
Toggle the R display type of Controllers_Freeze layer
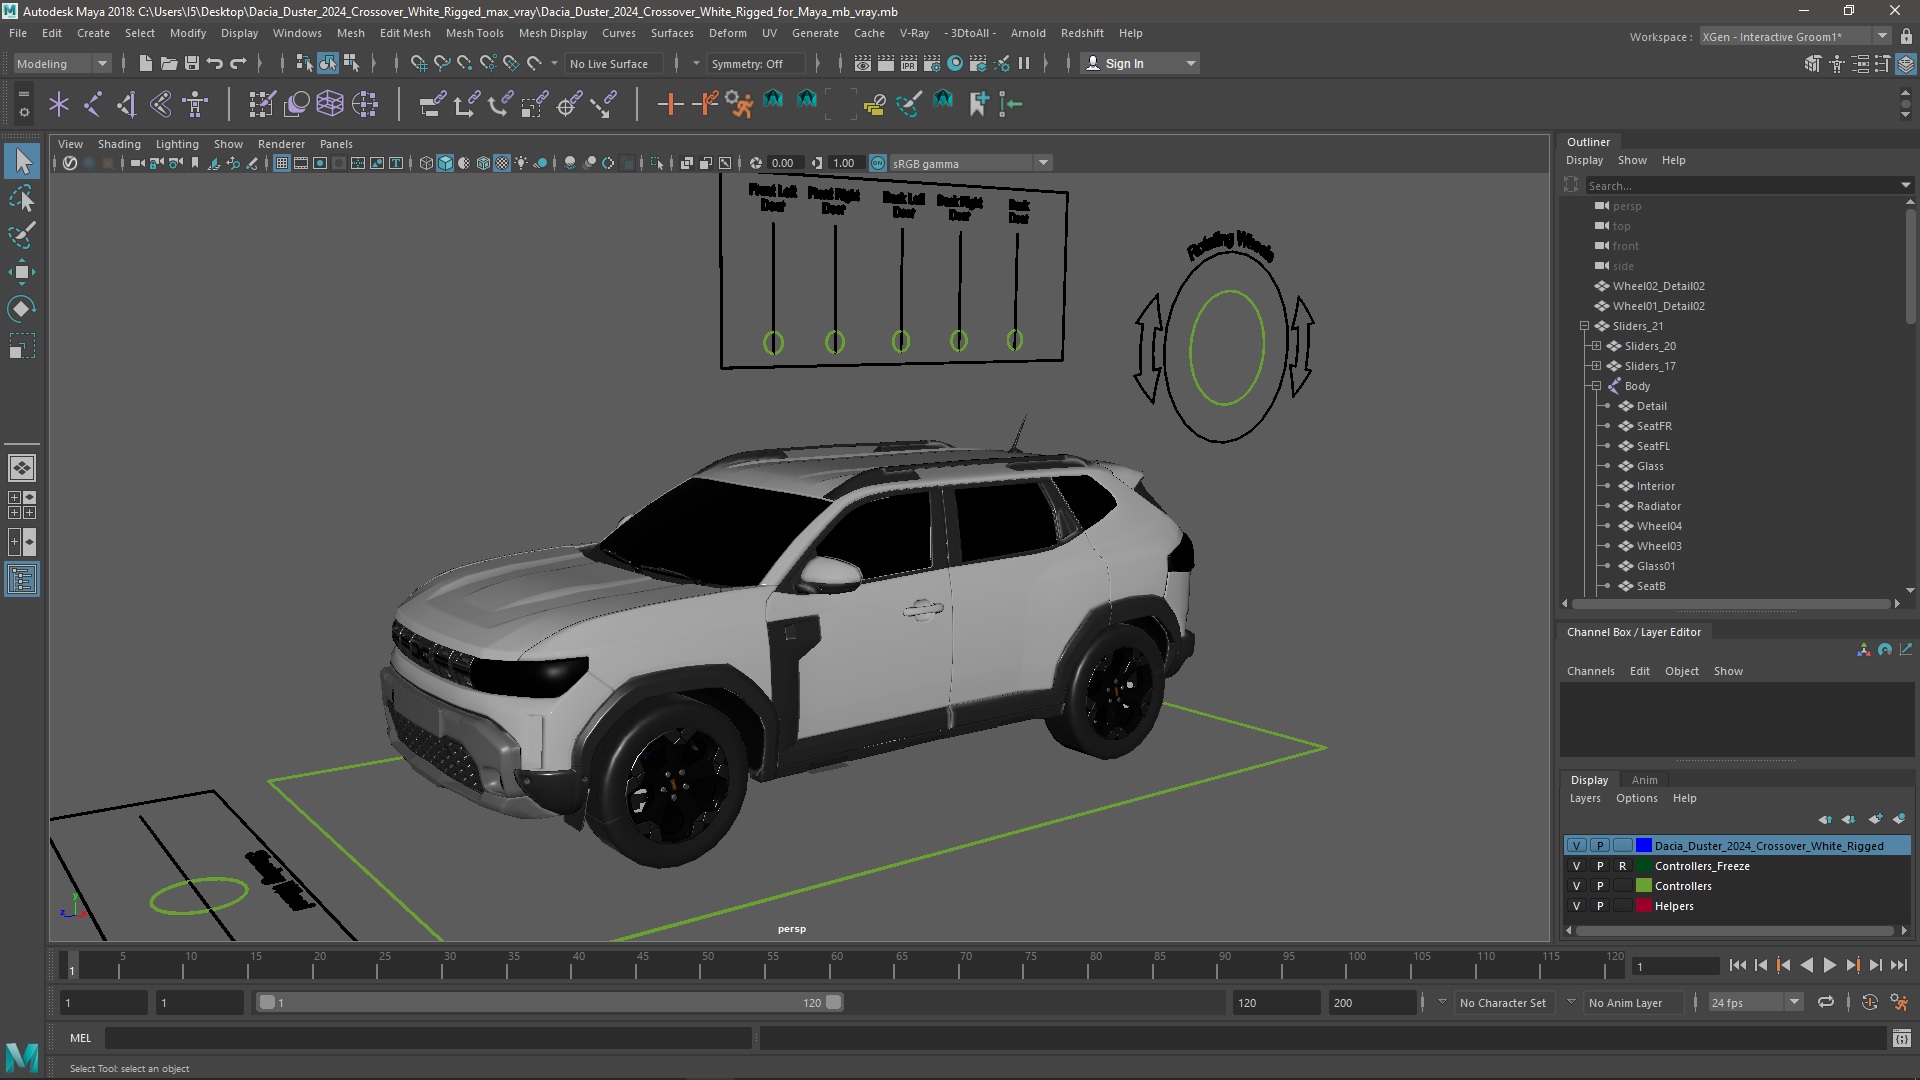point(1622,866)
